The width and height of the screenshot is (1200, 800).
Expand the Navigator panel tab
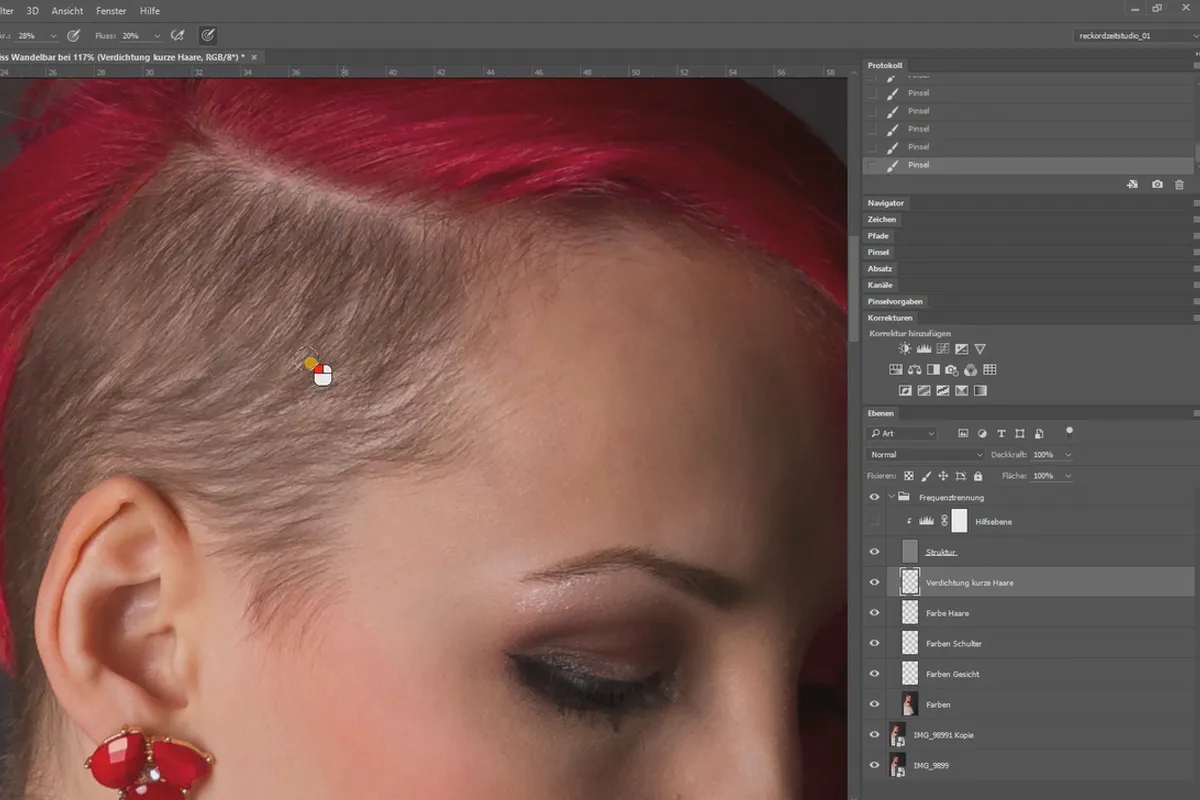click(x=886, y=203)
